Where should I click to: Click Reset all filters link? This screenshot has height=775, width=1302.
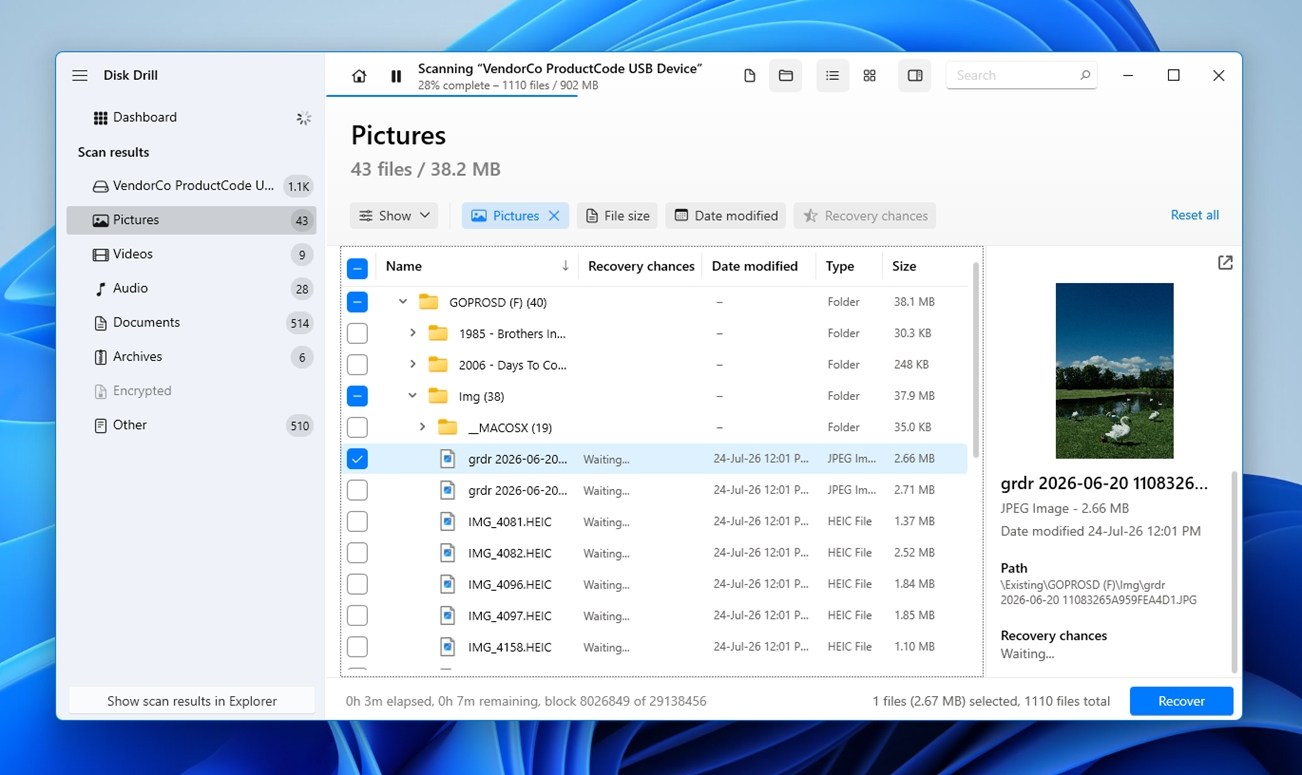coord(1195,215)
